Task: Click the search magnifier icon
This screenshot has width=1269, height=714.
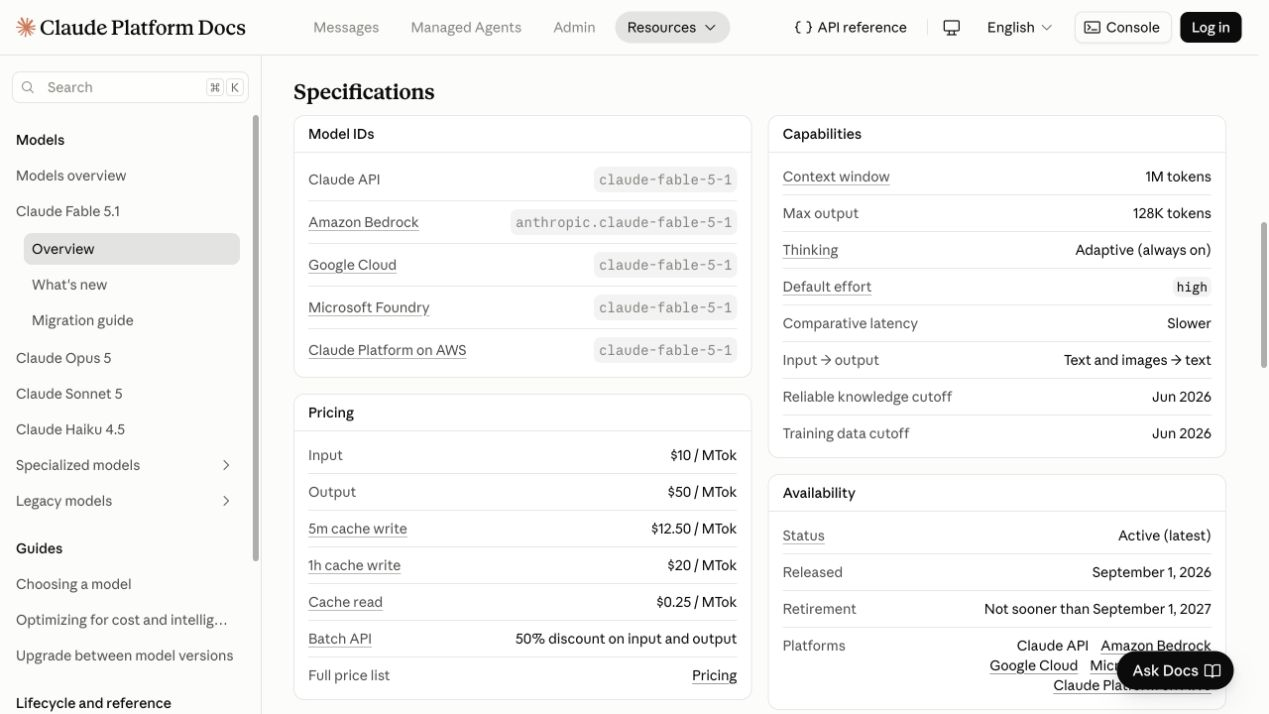Action: pyautogui.click(x=28, y=87)
